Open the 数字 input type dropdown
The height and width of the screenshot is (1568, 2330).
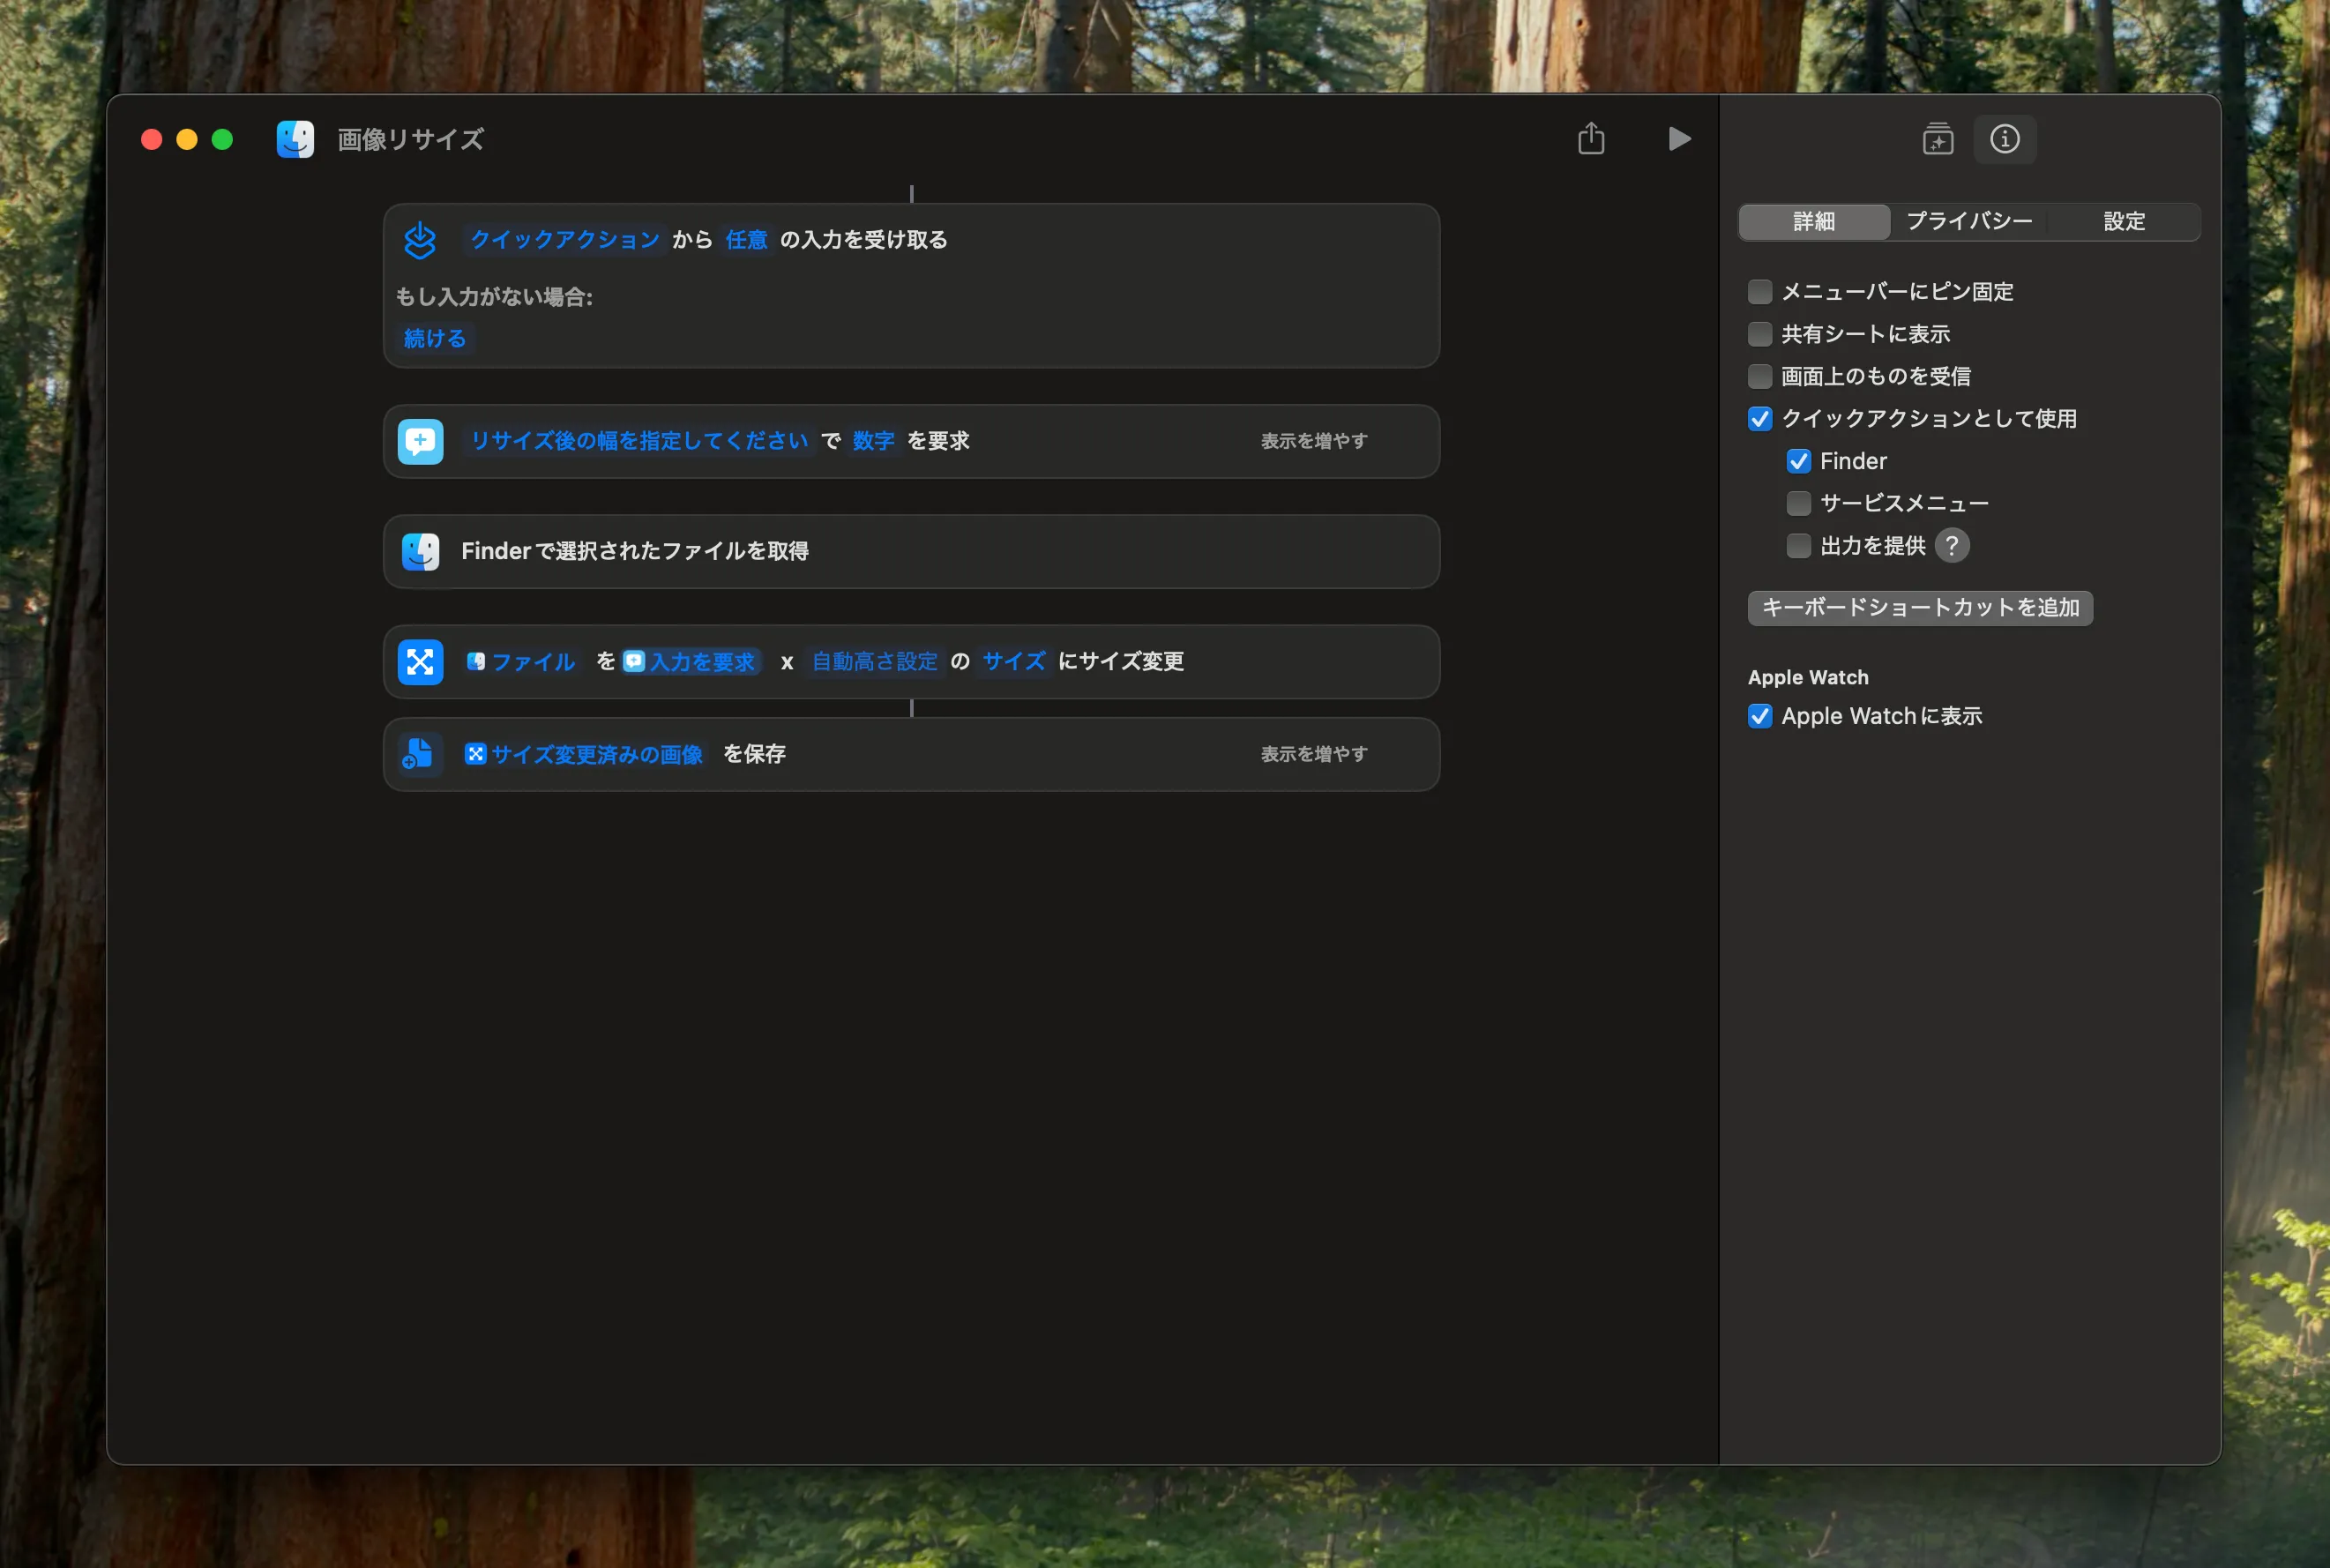pyautogui.click(x=873, y=441)
